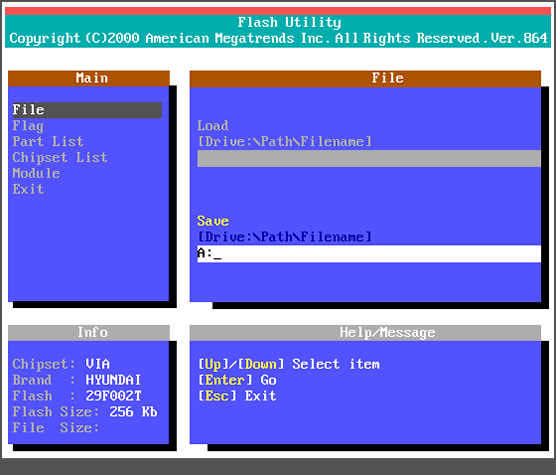
Task: Select the File item in Main menu
Action: point(87,110)
